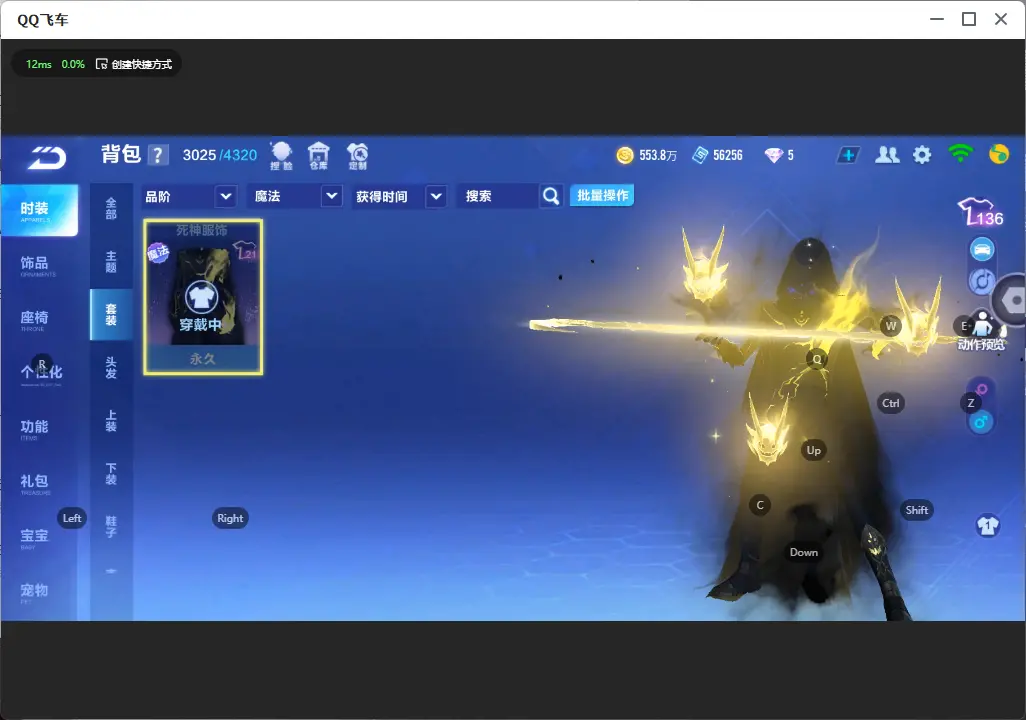
Task: Open the backpack help question mark
Action: tap(158, 156)
